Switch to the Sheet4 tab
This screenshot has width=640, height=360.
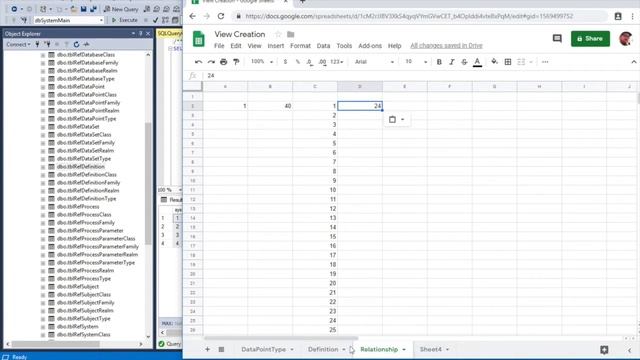(x=431, y=349)
